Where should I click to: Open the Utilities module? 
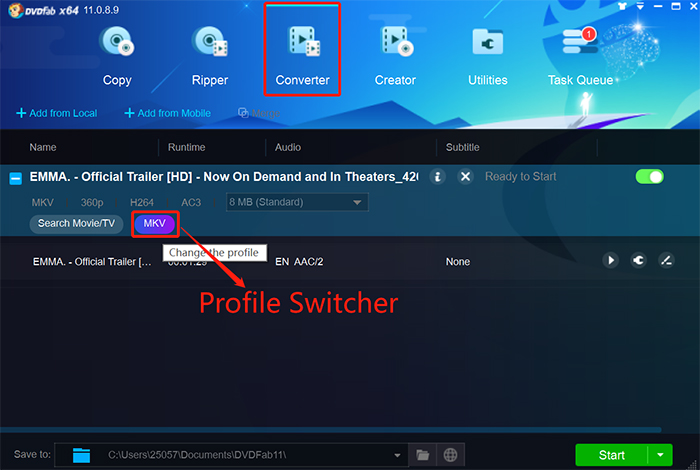pyautogui.click(x=487, y=54)
